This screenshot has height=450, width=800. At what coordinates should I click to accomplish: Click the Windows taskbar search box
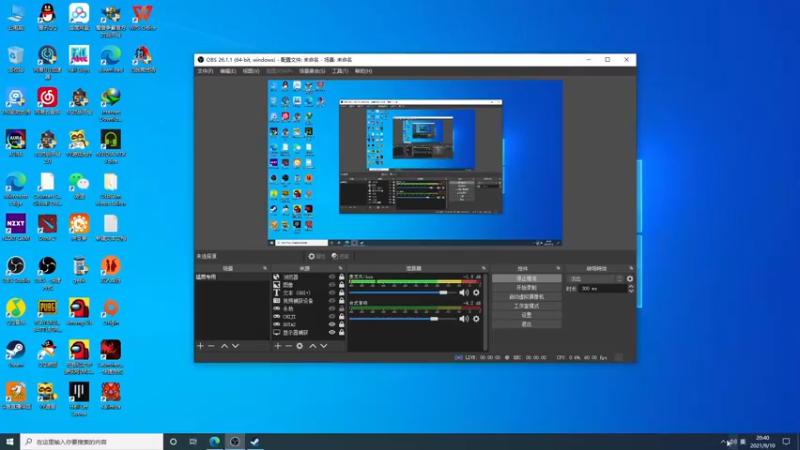(92, 442)
